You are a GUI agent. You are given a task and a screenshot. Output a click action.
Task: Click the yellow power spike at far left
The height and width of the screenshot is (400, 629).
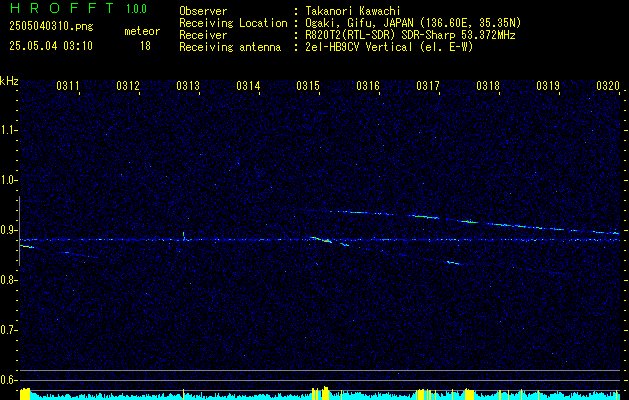pos(25,394)
